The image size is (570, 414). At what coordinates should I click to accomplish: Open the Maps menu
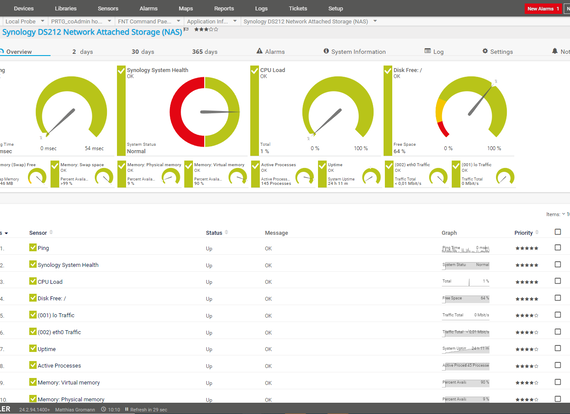point(186,8)
